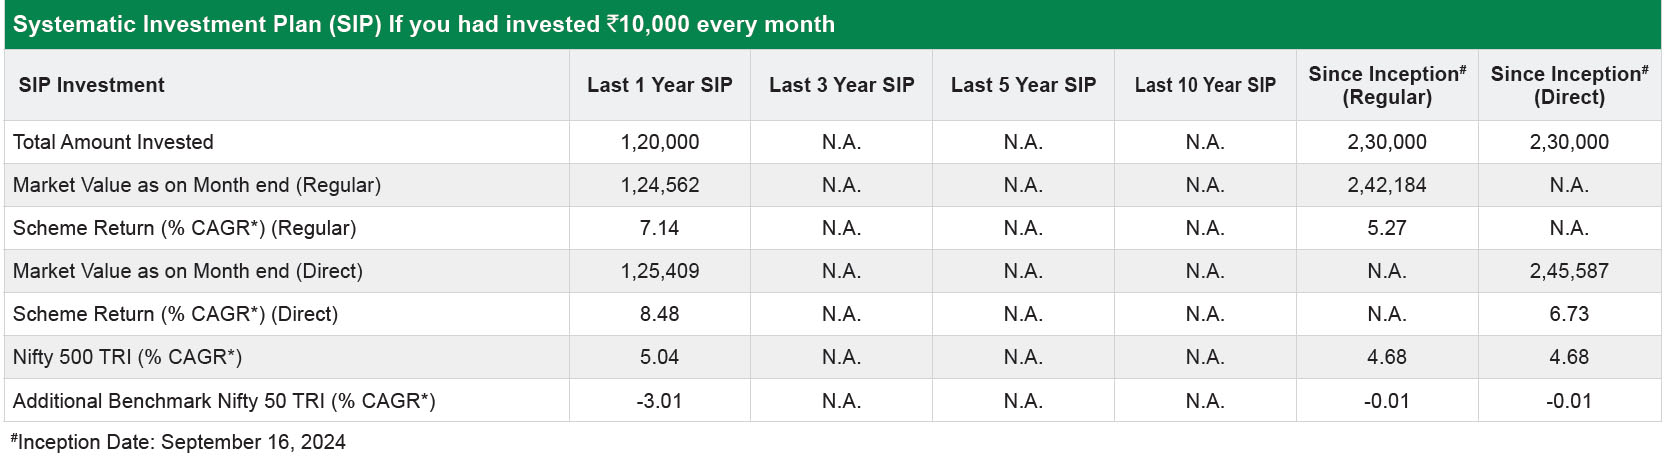The height and width of the screenshot is (459, 1667).
Task: Select the Last 3 Year SIP header
Action: [842, 85]
